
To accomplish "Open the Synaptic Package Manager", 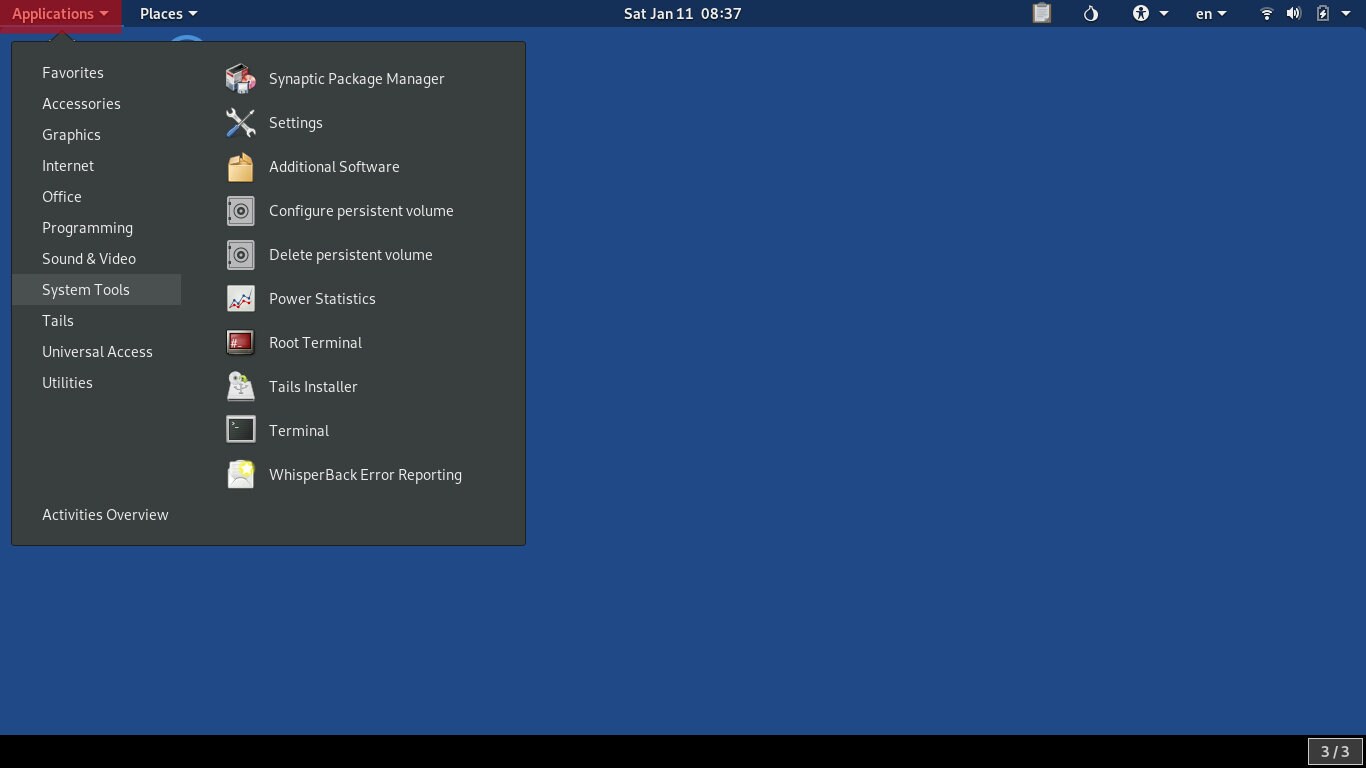I will pos(355,78).
